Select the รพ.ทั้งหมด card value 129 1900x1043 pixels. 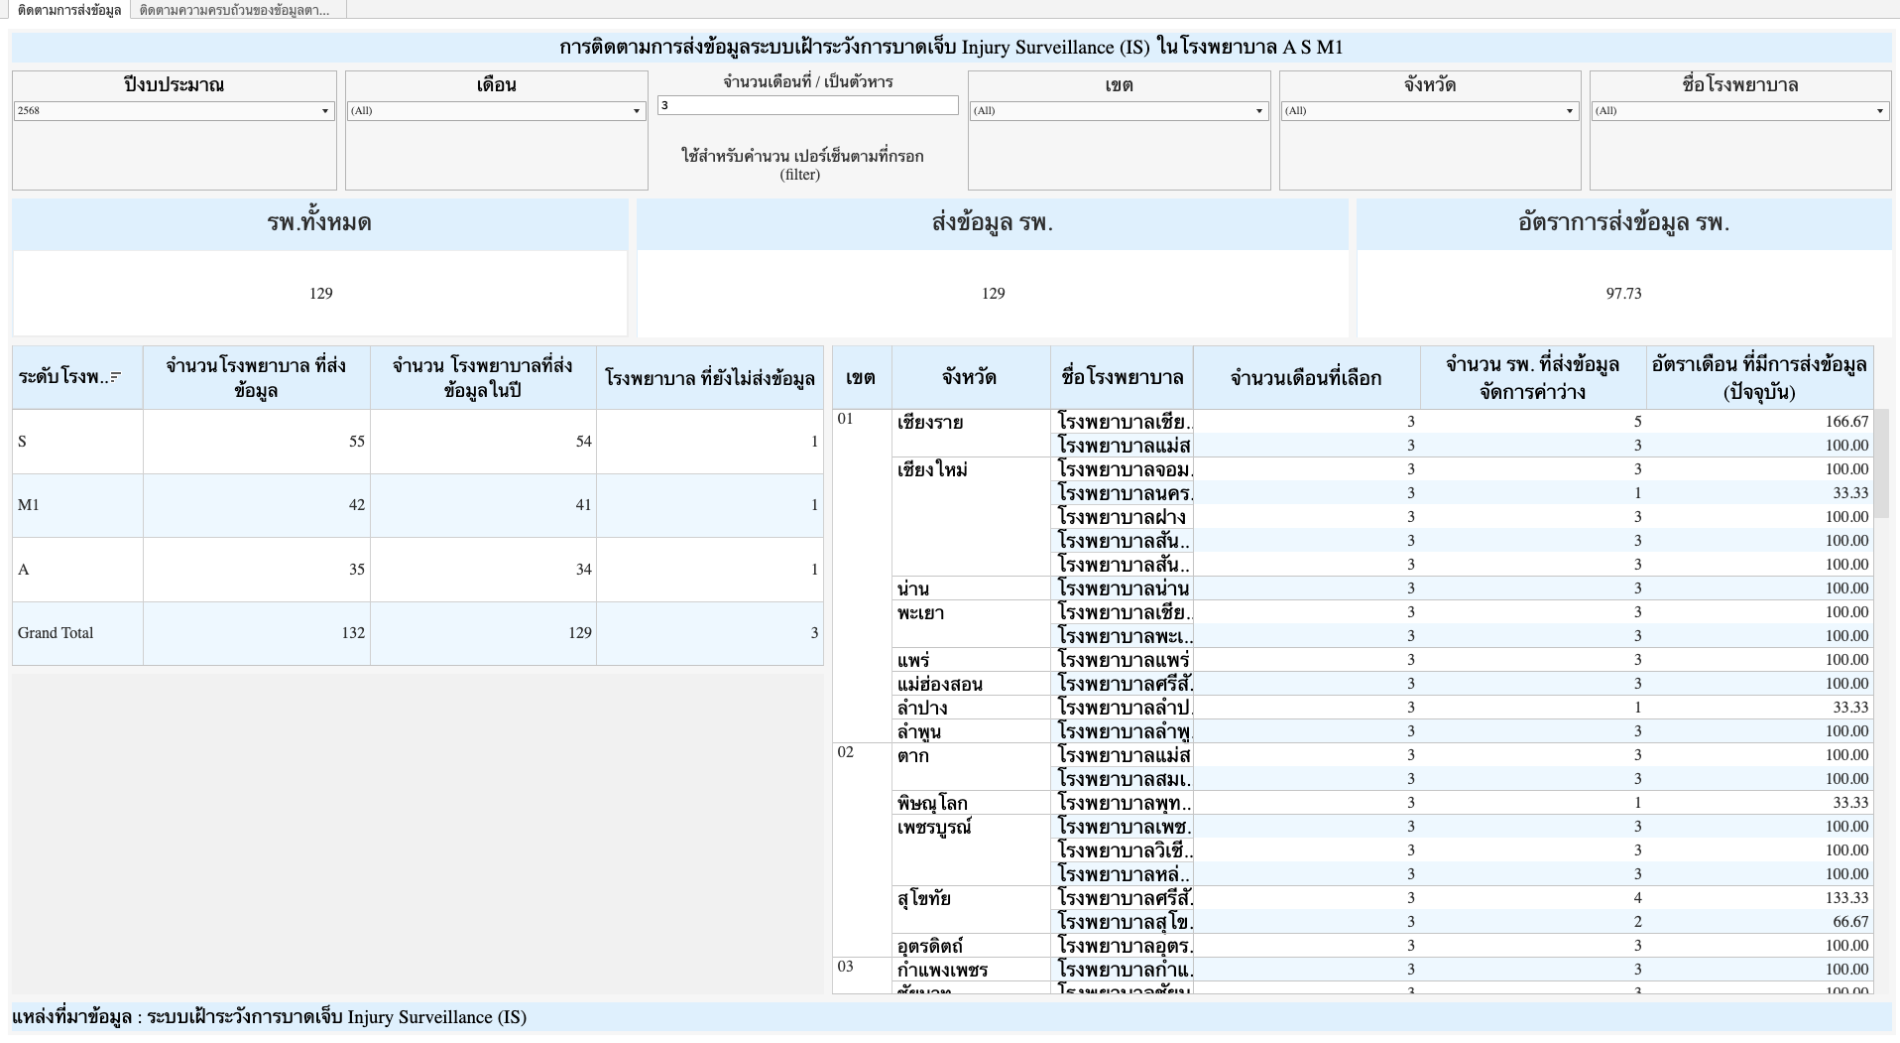pos(321,293)
